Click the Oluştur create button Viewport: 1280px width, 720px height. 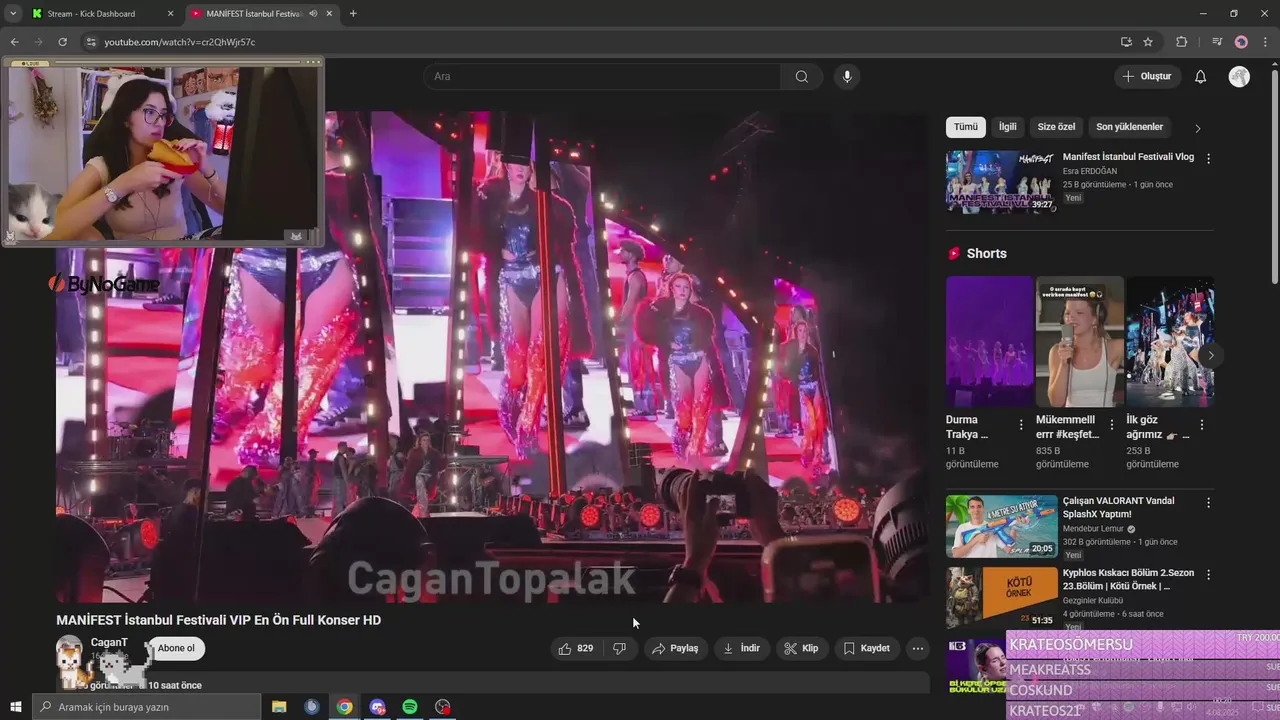coord(1147,77)
